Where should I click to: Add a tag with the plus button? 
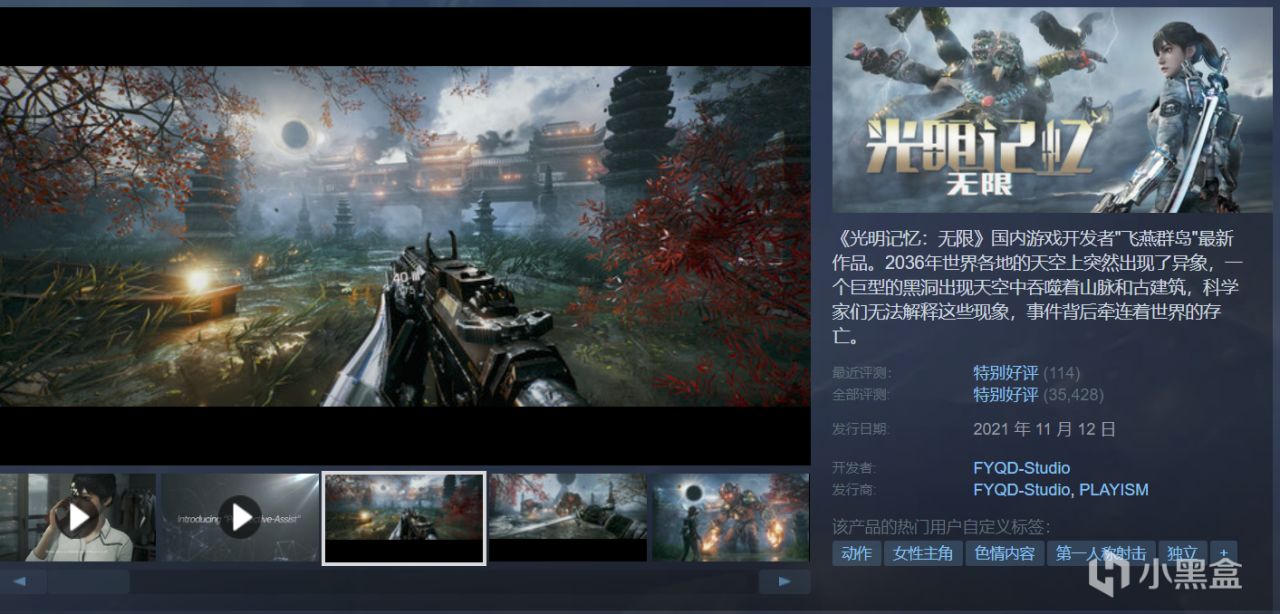(x=1224, y=554)
